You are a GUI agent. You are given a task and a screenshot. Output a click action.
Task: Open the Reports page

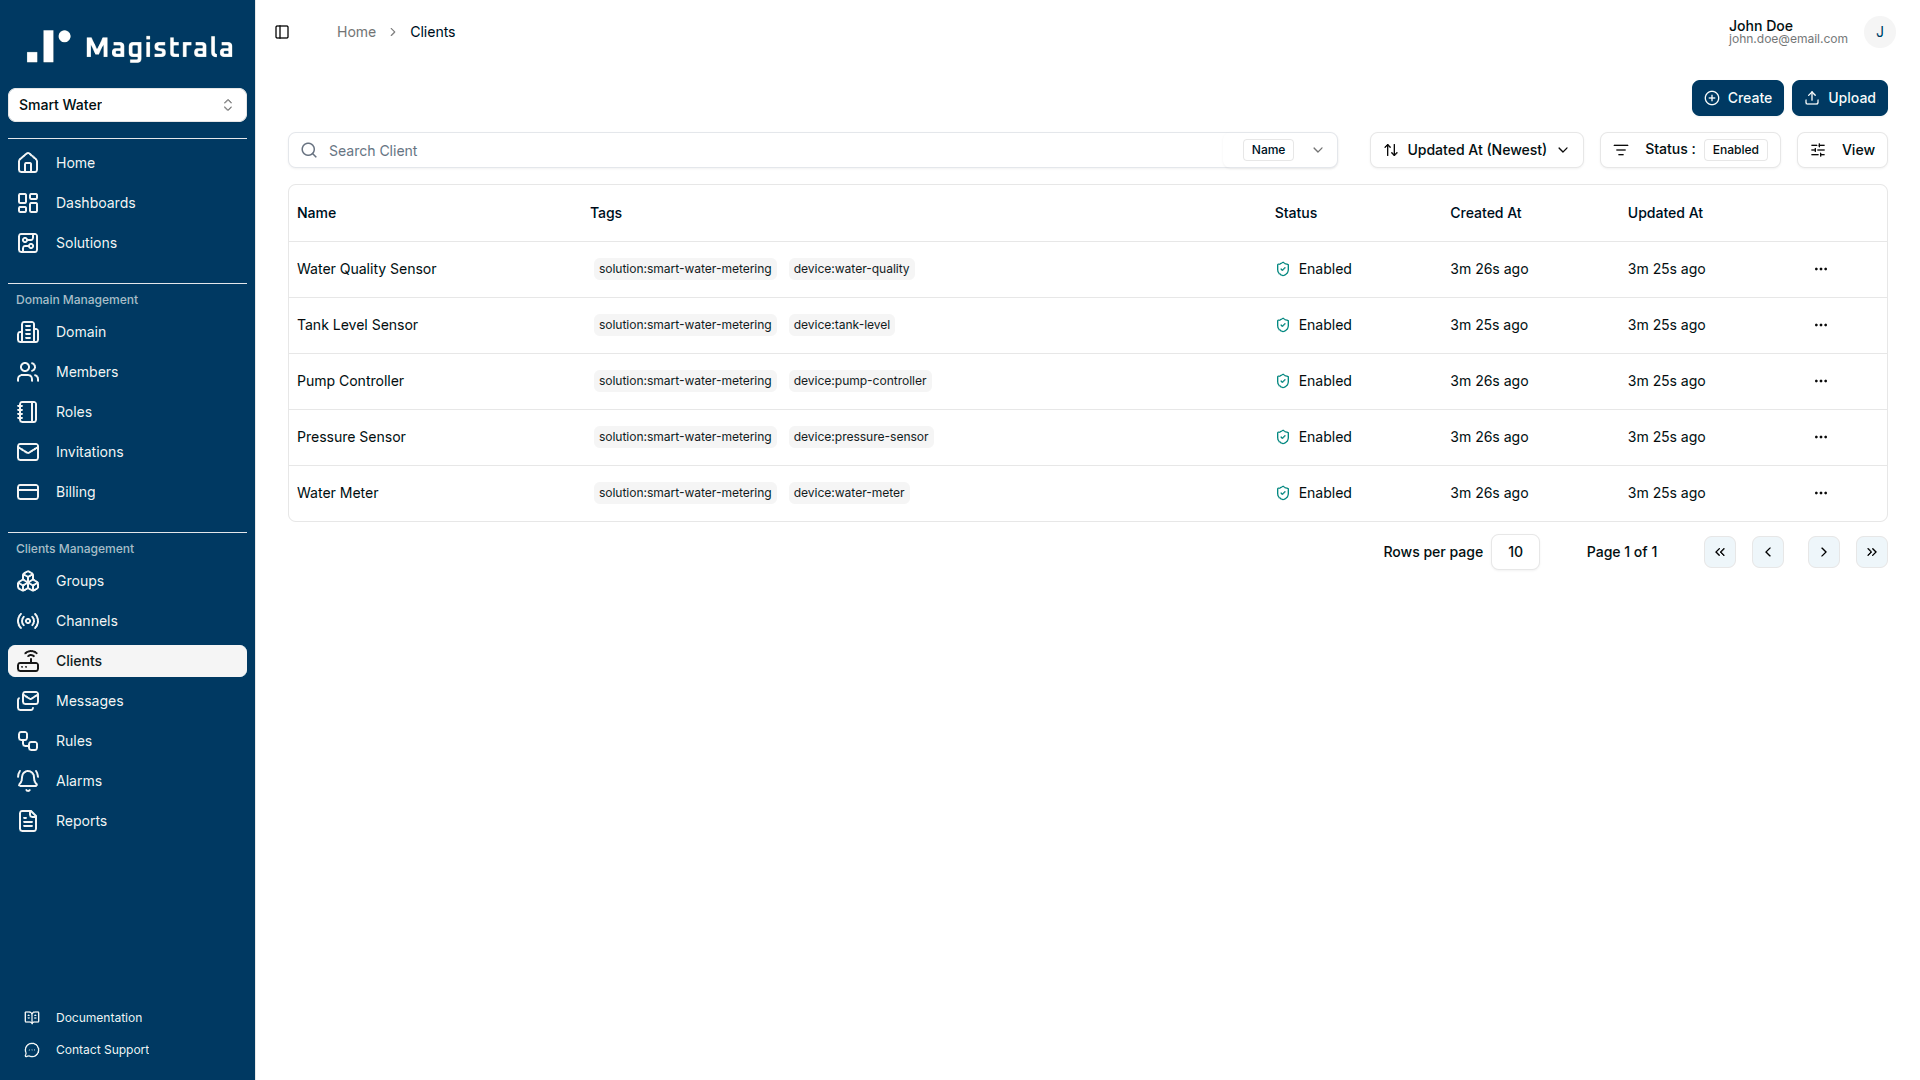click(x=80, y=821)
